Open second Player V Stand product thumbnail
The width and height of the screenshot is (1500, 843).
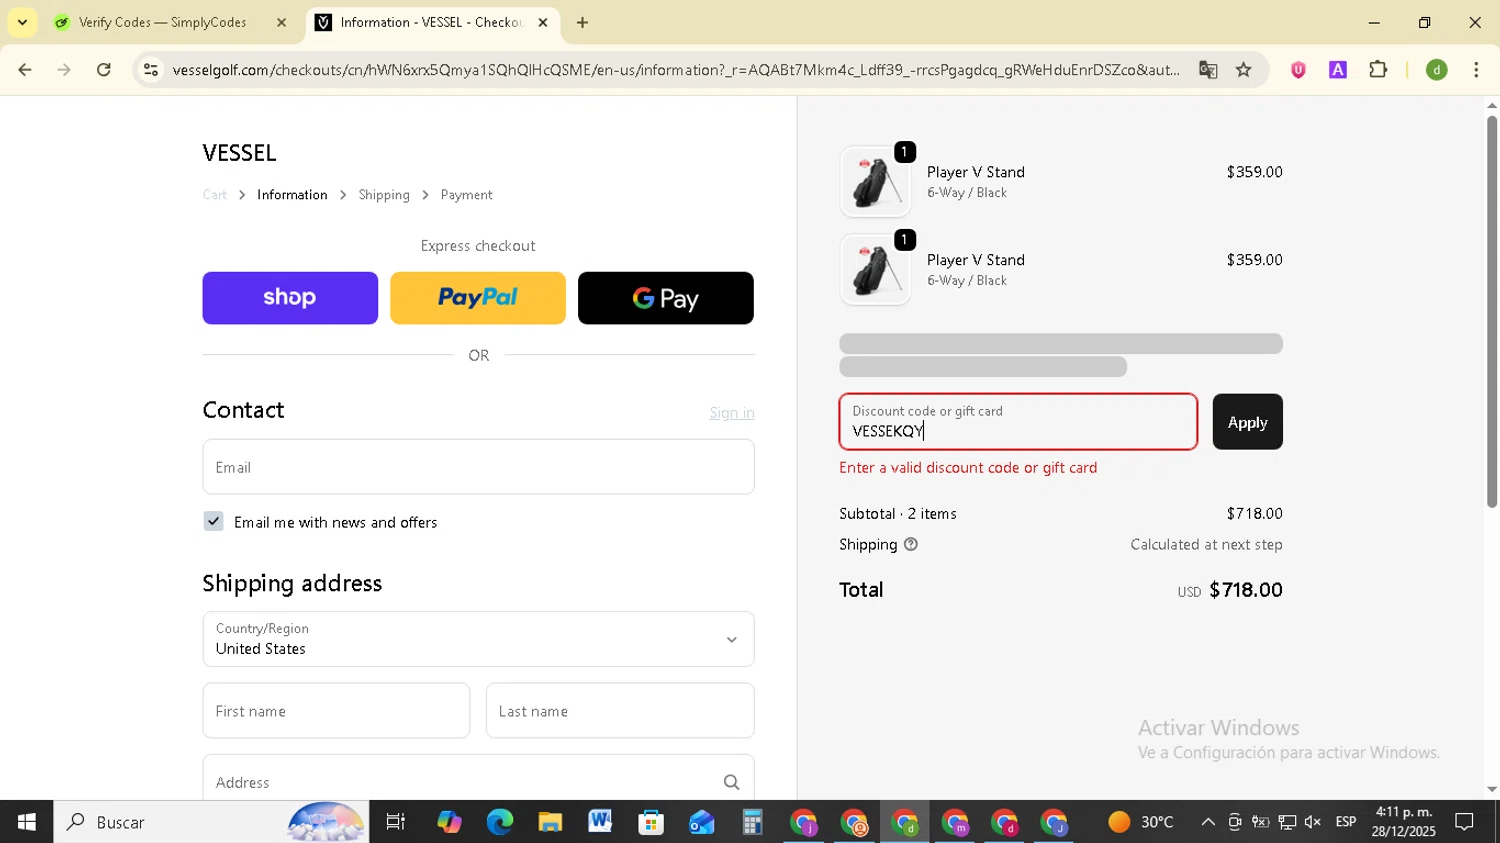875,270
